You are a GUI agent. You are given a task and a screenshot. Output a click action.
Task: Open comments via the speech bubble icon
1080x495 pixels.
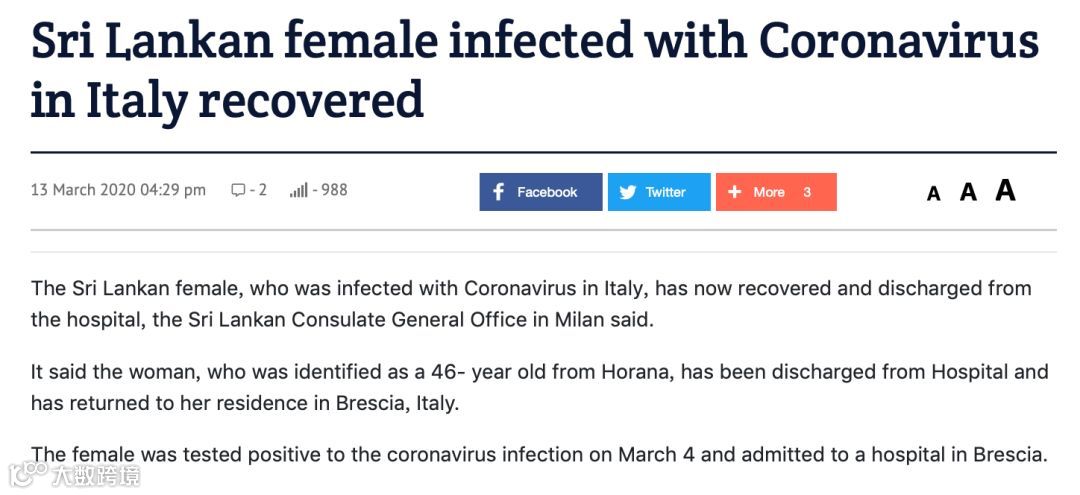click(x=238, y=190)
